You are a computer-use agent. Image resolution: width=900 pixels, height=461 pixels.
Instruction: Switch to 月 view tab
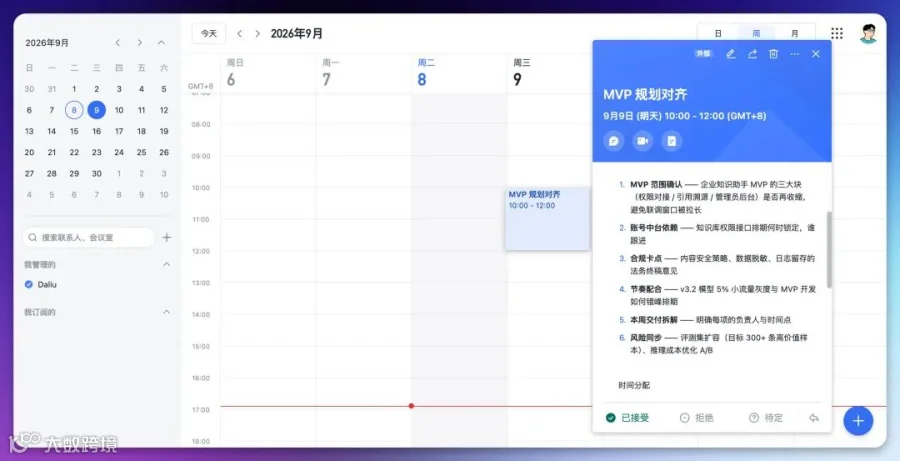point(794,33)
